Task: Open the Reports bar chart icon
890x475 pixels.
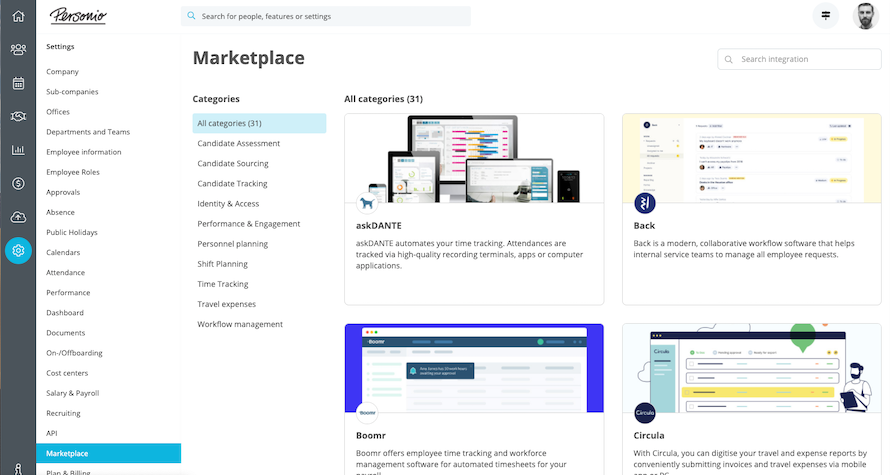Action: (18, 150)
